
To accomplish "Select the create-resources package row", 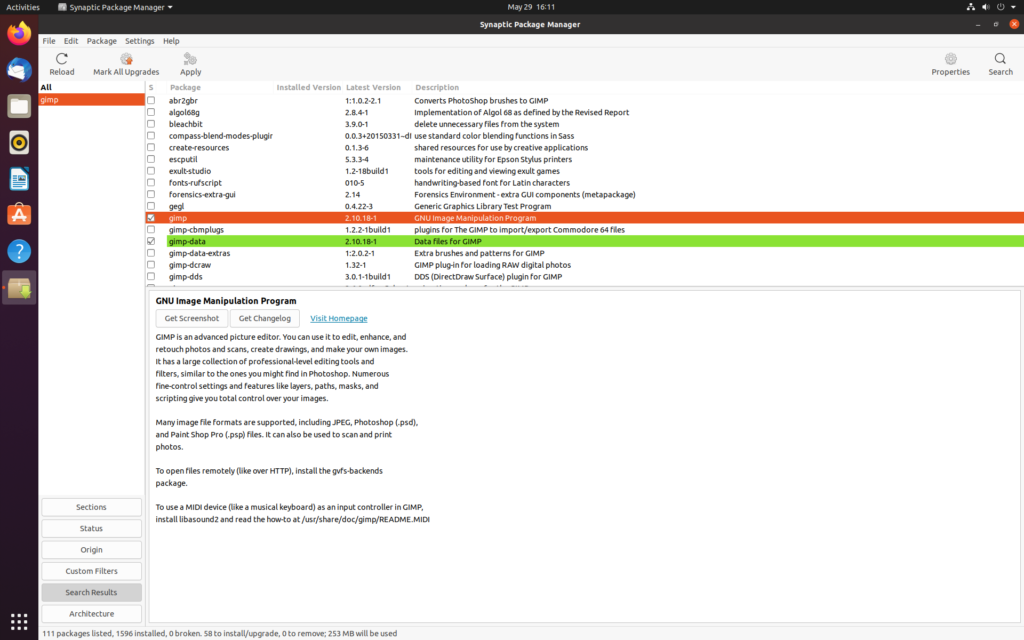I will (x=584, y=148).
